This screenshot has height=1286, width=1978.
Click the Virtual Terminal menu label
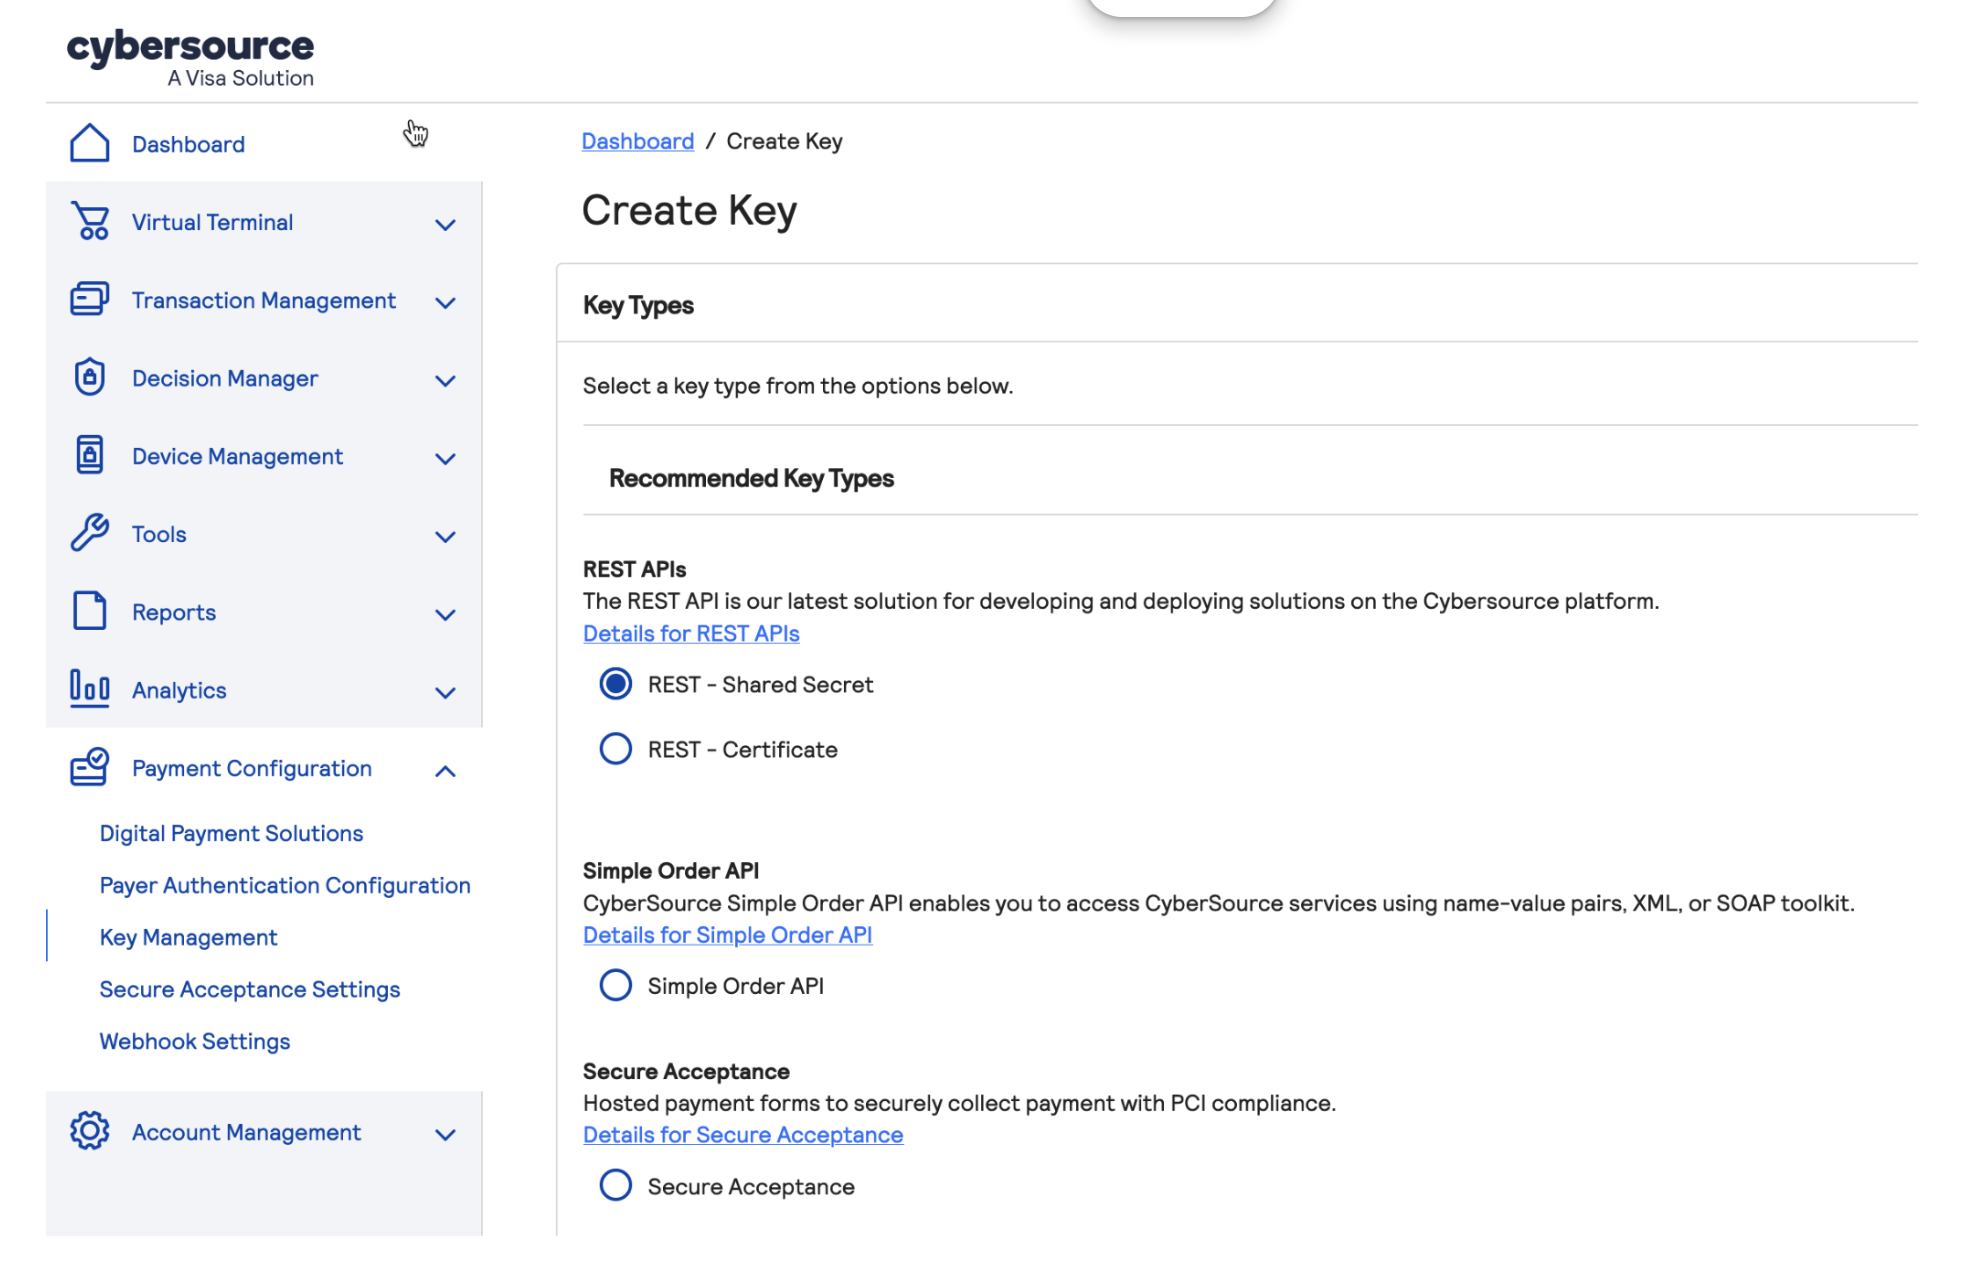coord(212,222)
